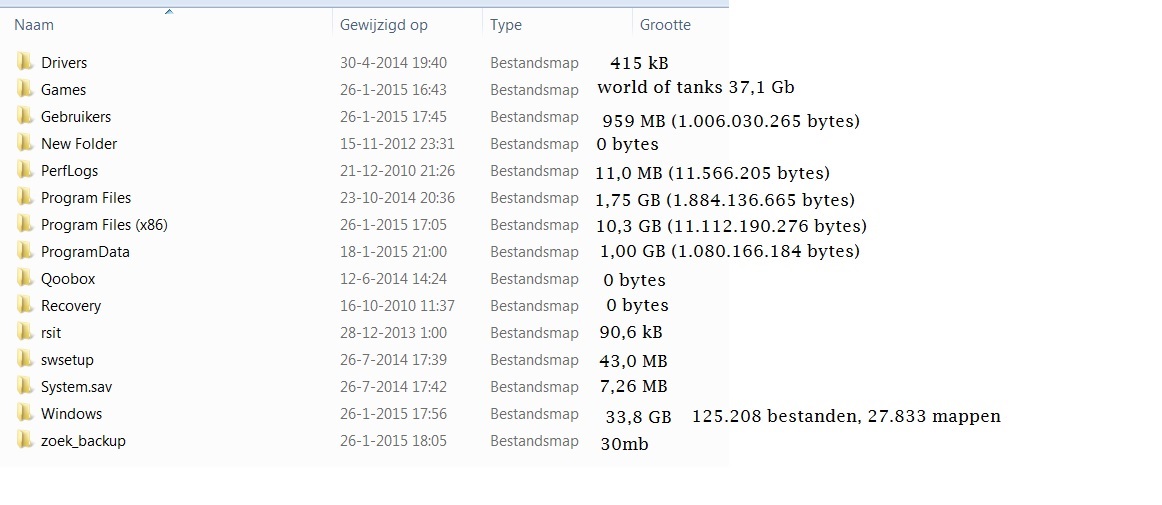
Task: Click the Drivers folder icon
Action: tap(24, 62)
